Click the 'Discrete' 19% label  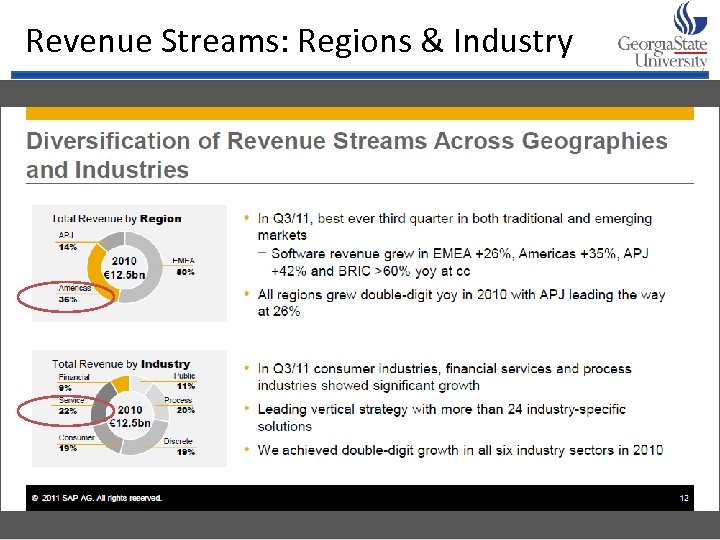click(179, 446)
